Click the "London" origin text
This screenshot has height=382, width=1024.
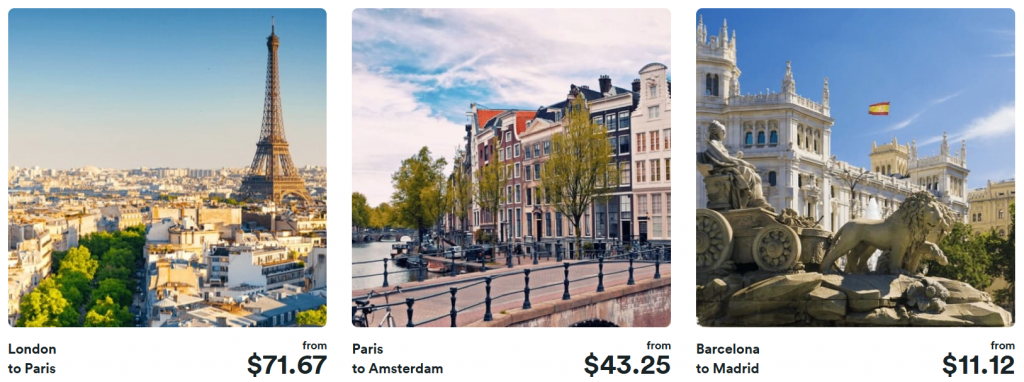point(32,349)
